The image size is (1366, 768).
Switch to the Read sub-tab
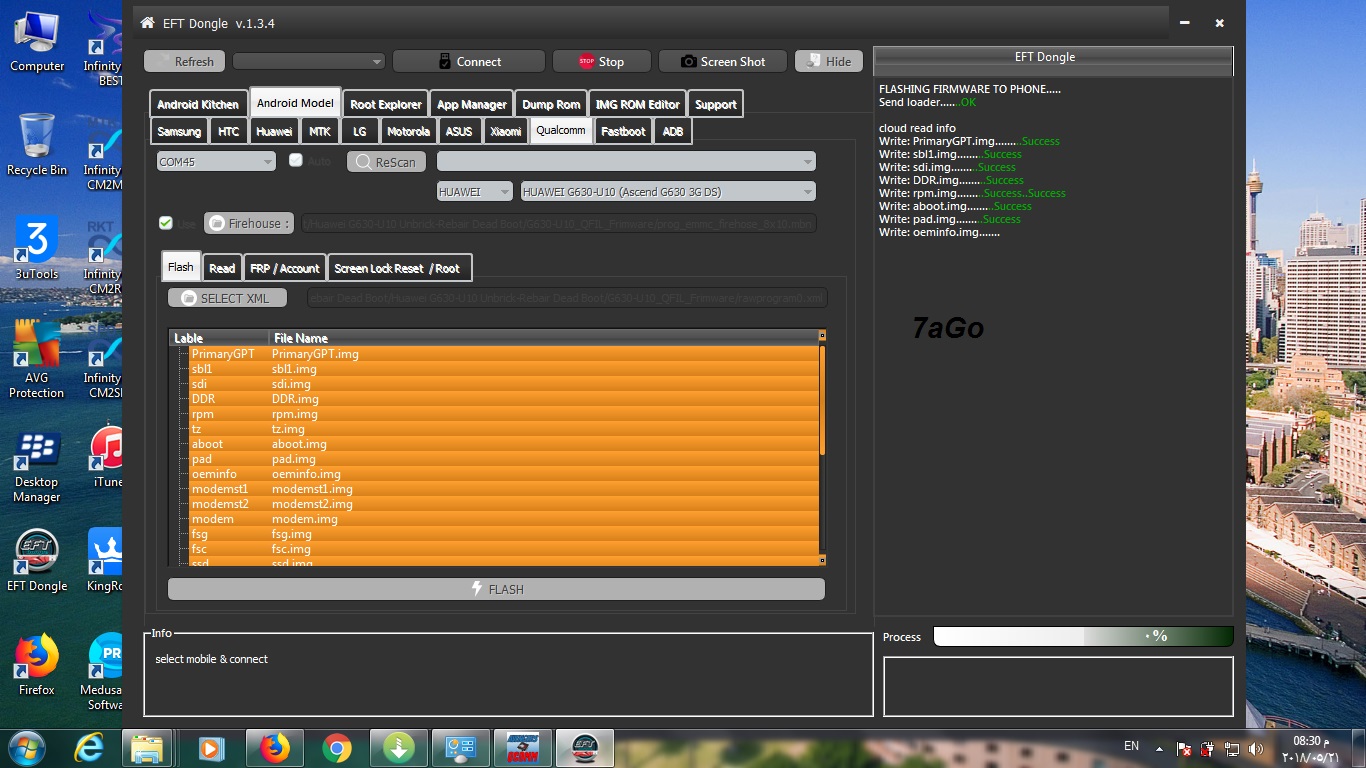222,268
